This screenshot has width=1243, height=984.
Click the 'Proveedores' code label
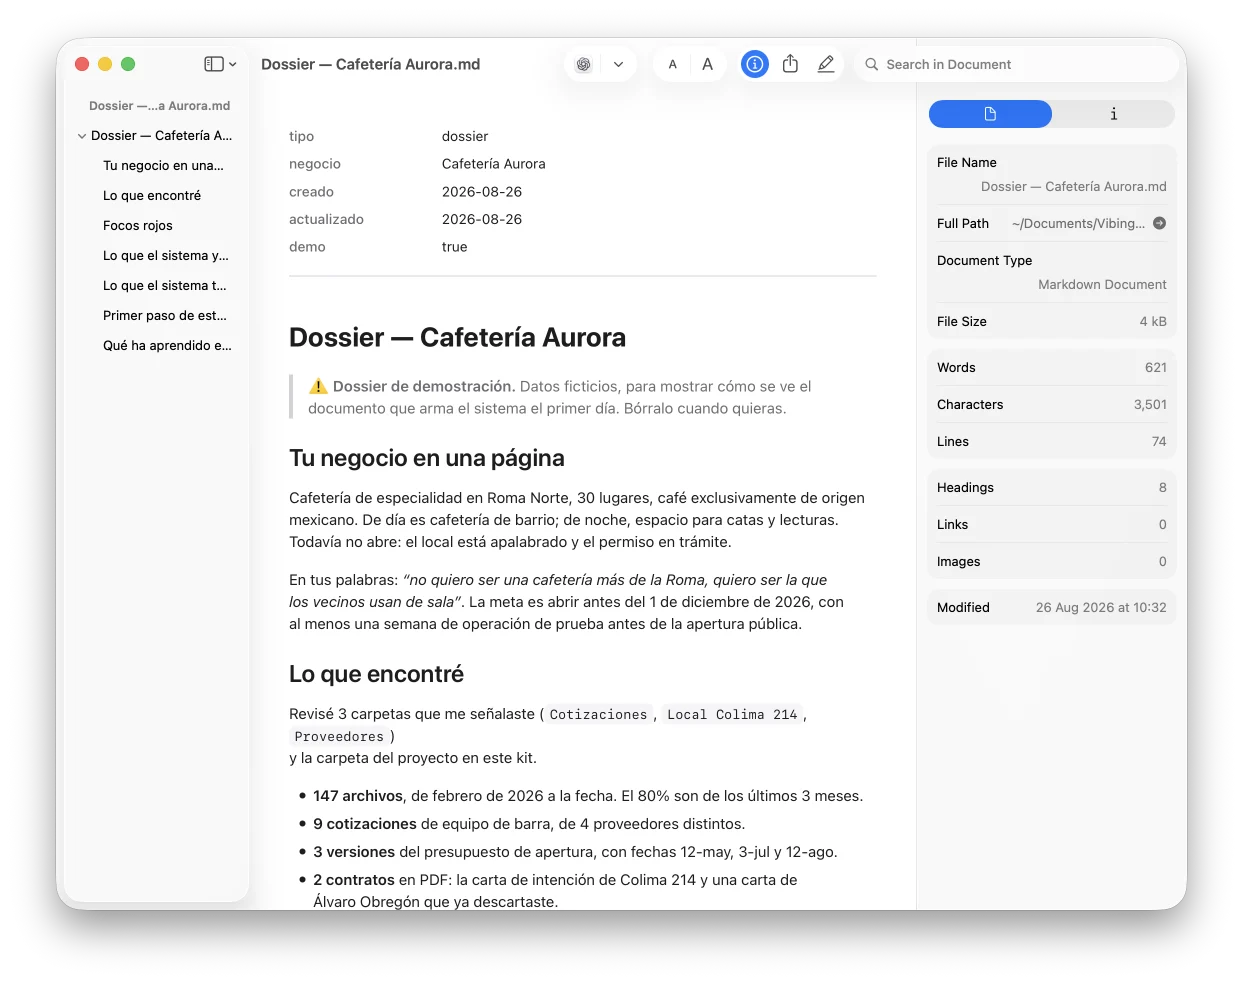[x=339, y=736]
